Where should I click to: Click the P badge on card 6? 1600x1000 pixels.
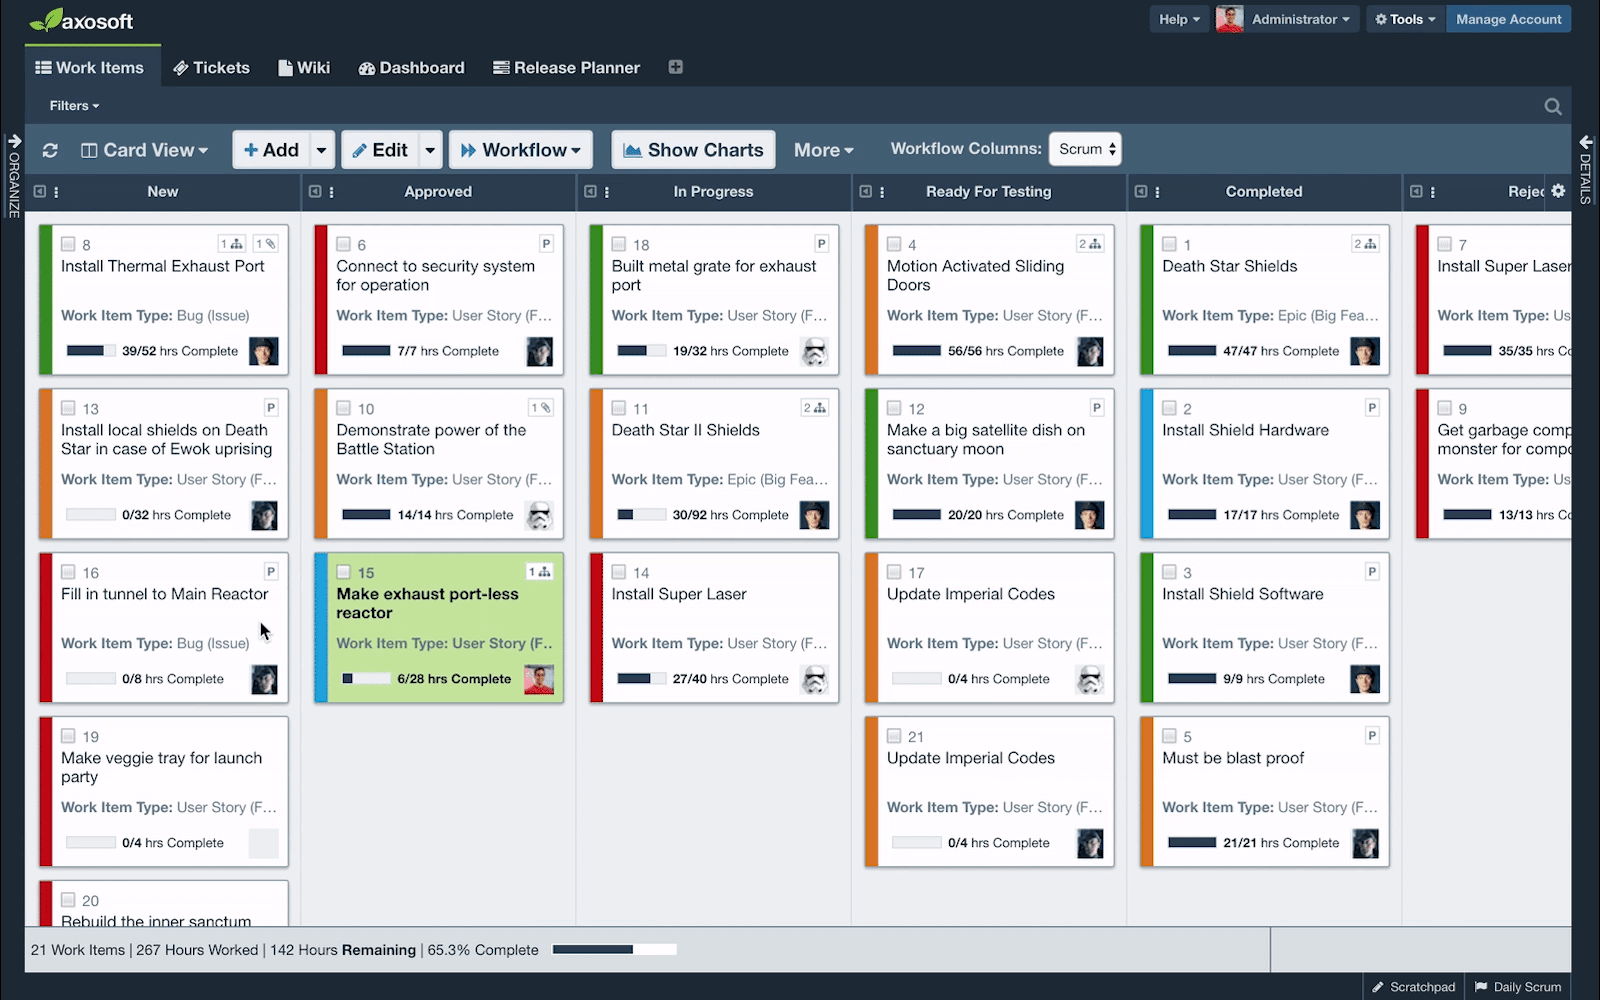pos(546,244)
